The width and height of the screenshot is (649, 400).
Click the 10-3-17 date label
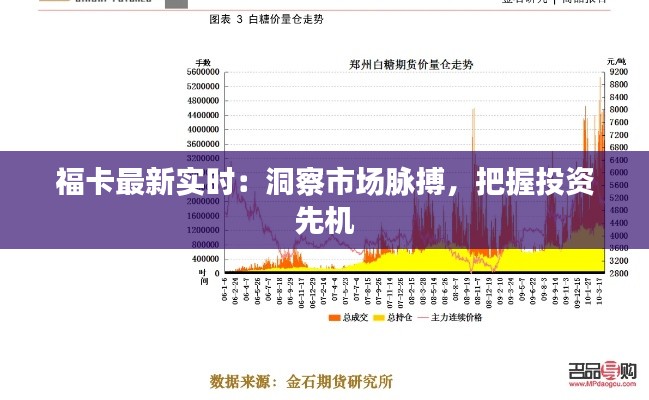click(599, 292)
